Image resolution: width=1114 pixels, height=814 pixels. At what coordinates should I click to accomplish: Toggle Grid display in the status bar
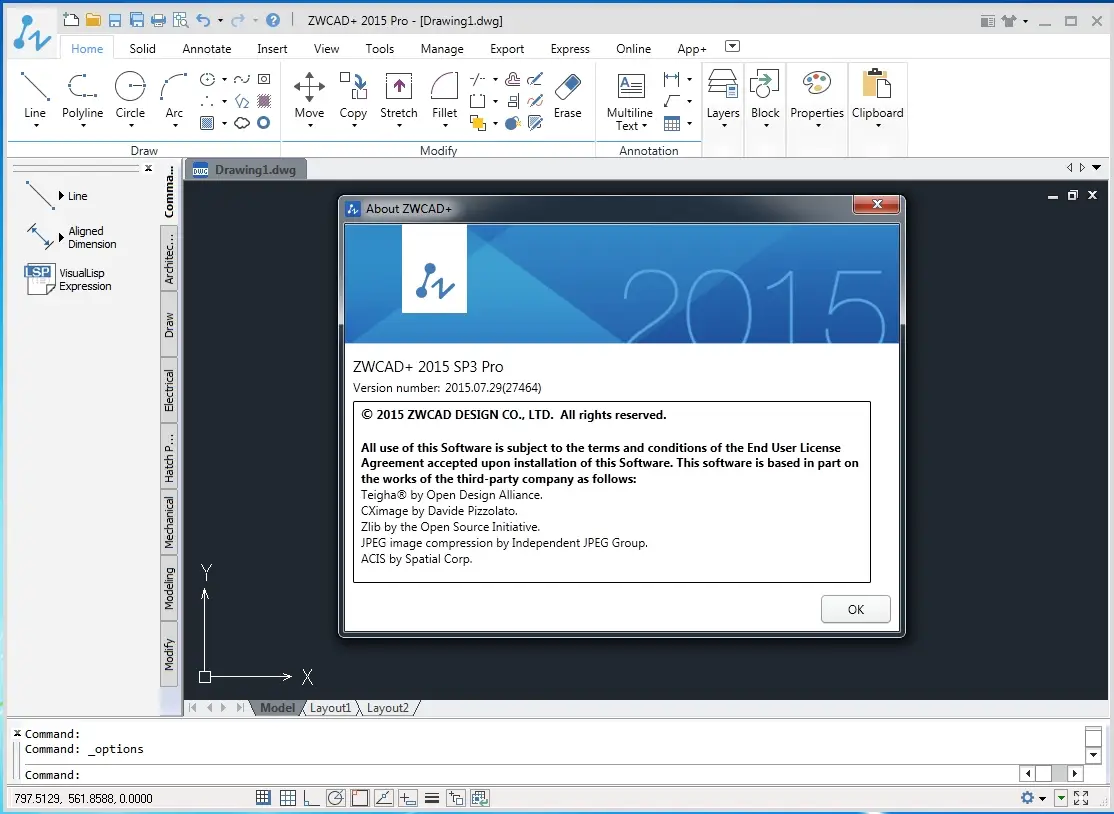tap(288, 798)
